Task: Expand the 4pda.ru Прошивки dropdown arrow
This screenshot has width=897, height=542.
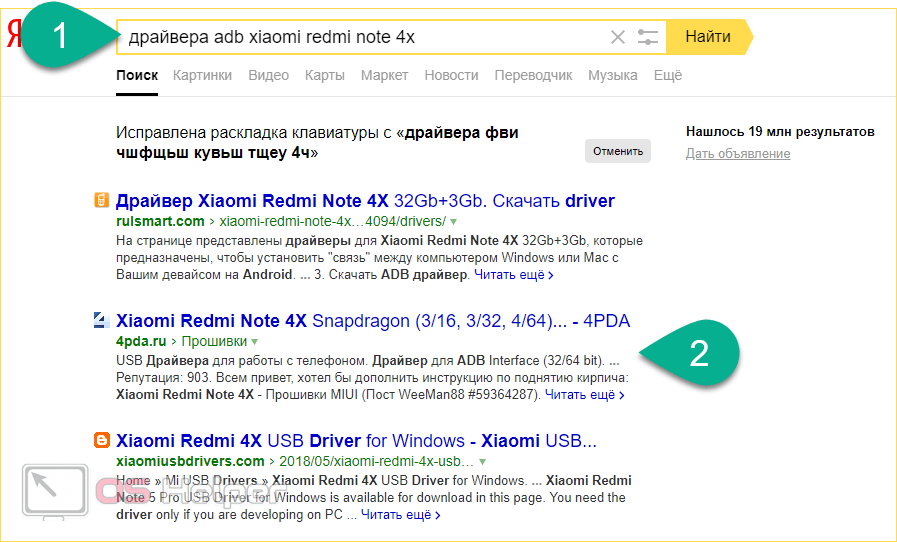Action: [x=254, y=341]
